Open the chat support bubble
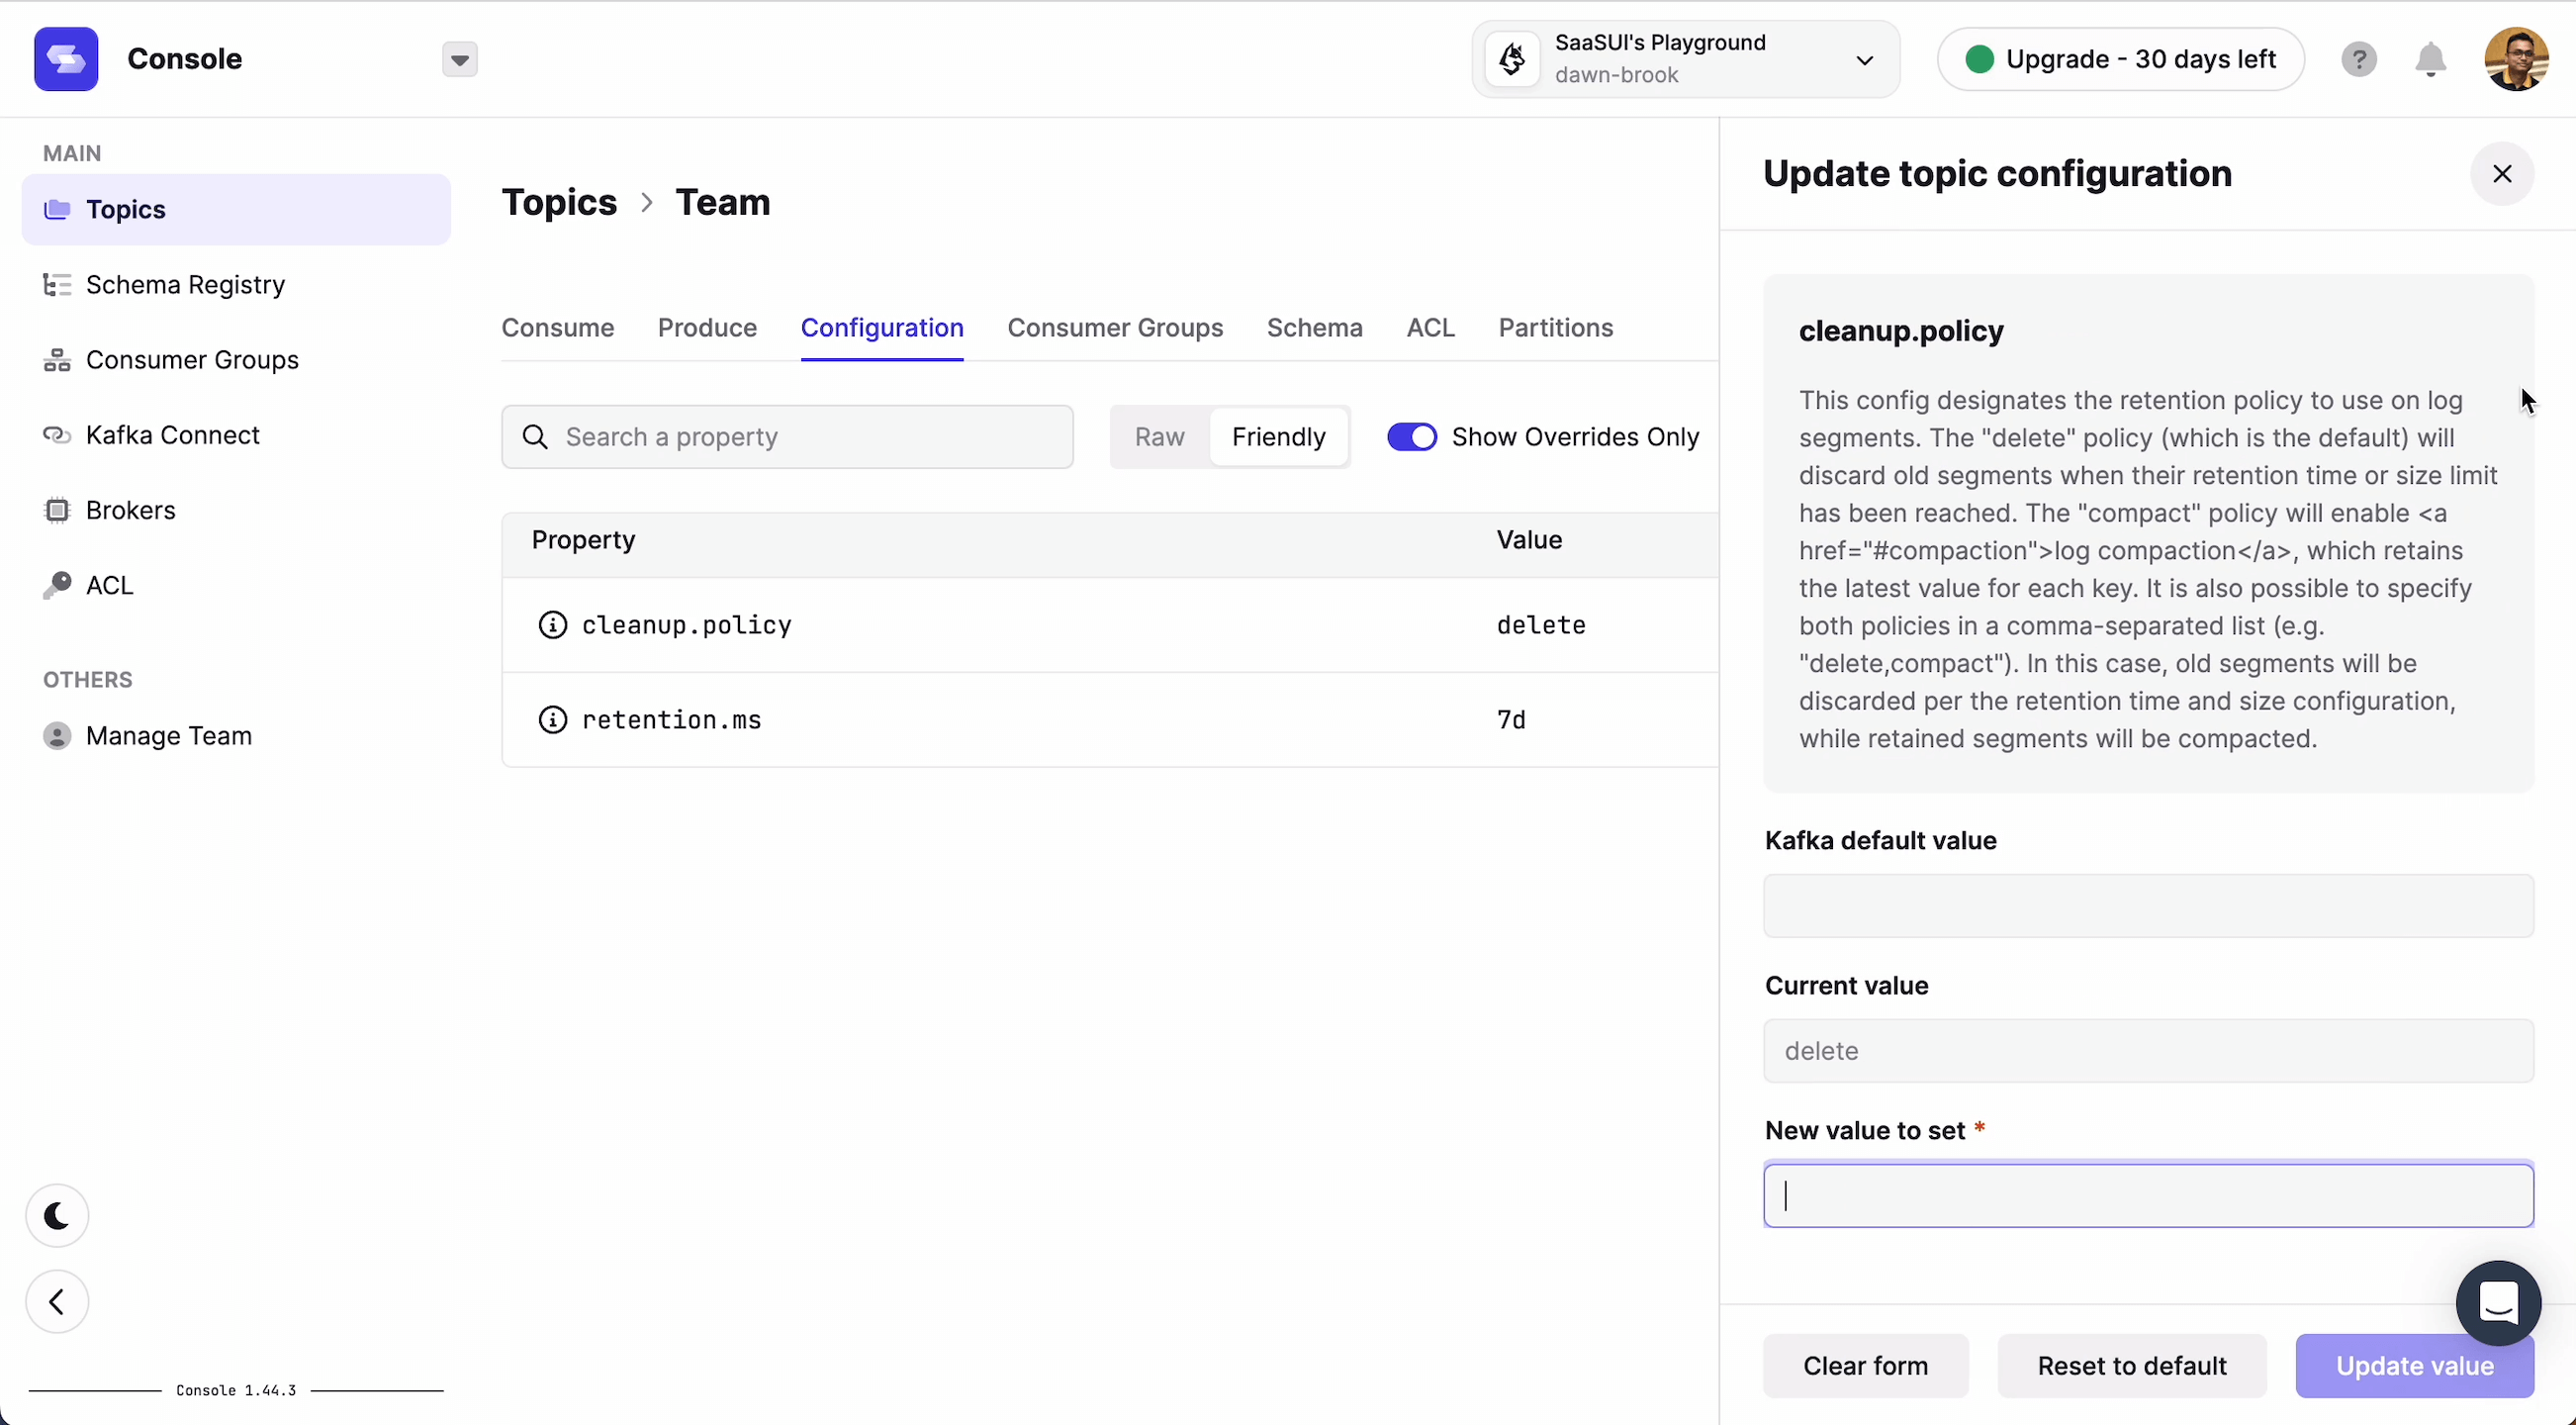 pyautogui.click(x=2498, y=1303)
